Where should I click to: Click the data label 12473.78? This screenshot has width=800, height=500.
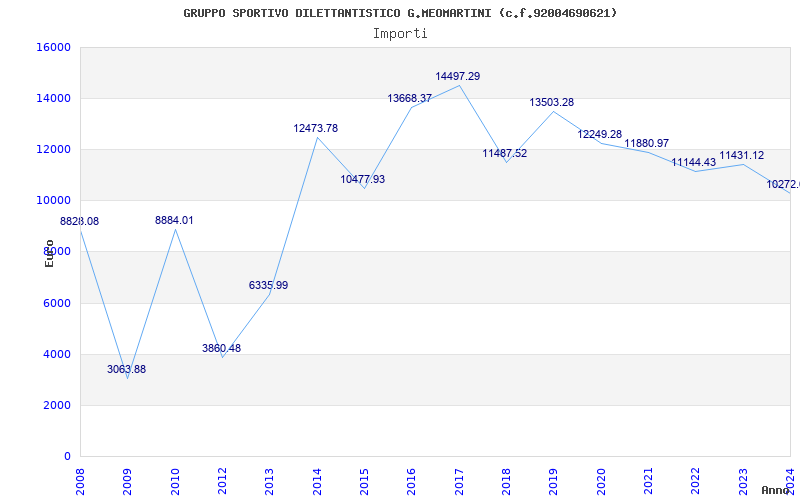pyautogui.click(x=315, y=129)
